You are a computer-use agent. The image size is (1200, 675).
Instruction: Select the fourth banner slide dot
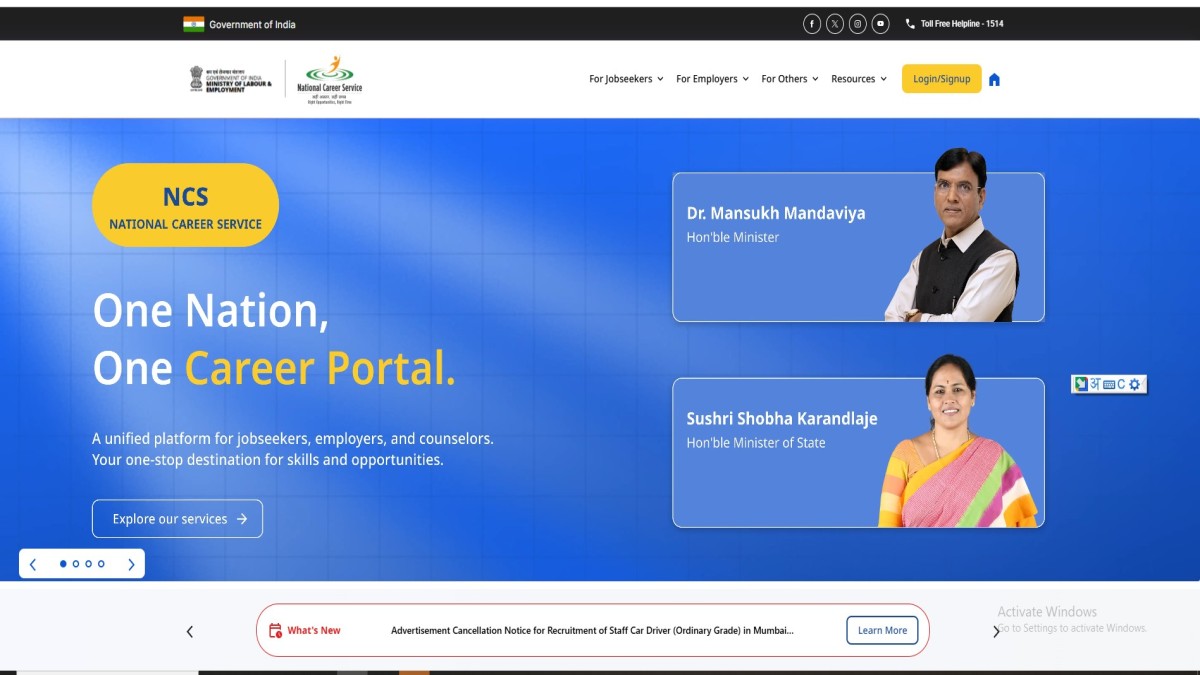(x=101, y=564)
